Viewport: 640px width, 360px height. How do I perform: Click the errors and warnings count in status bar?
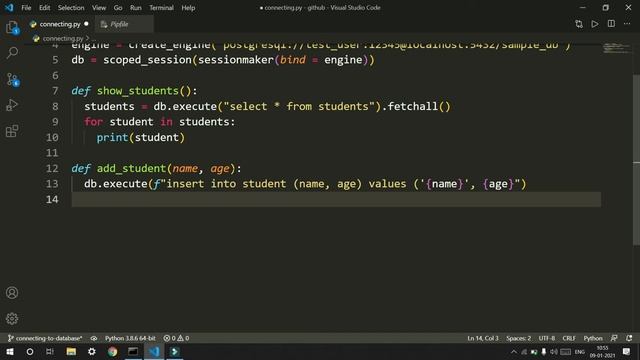tap(176, 338)
